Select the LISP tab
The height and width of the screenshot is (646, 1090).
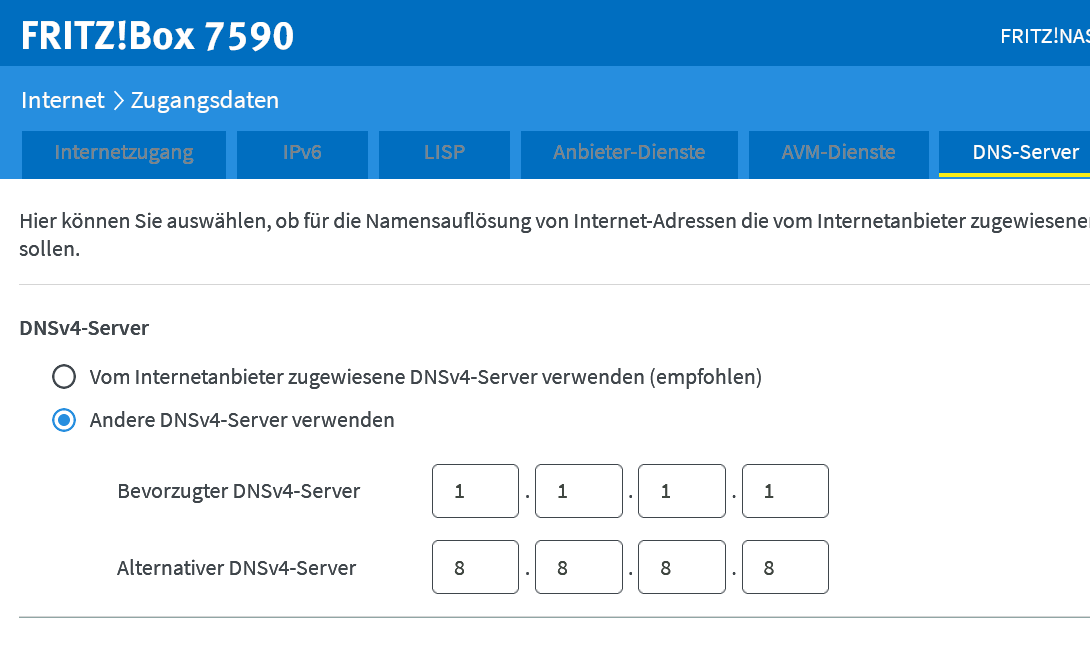[x=444, y=153]
